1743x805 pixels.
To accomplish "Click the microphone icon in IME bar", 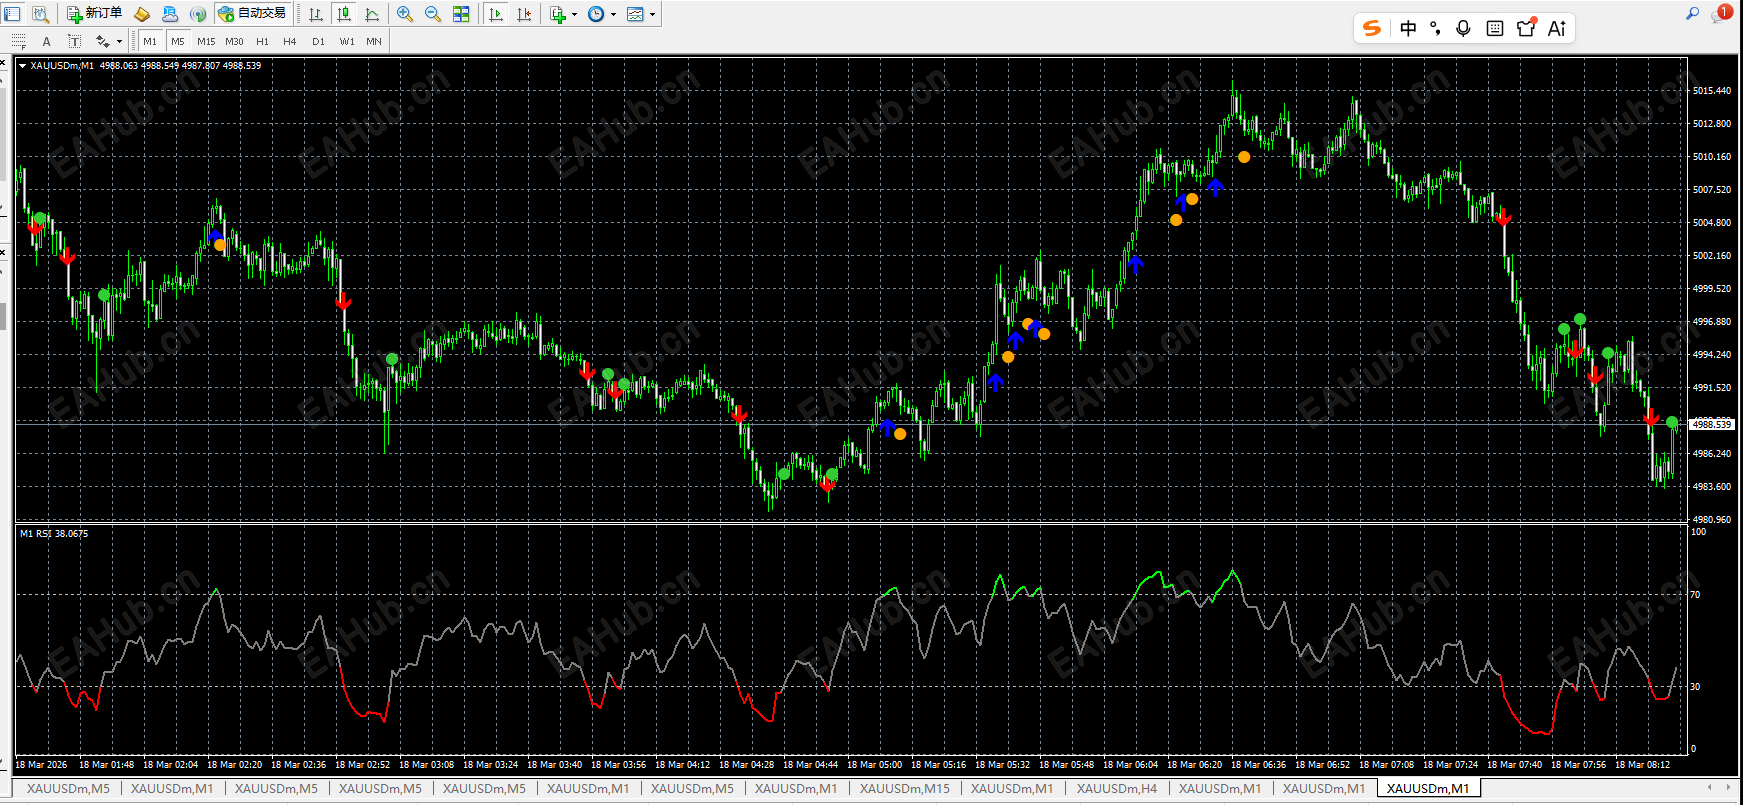I will pyautogui.click(x=1463, y=28).
